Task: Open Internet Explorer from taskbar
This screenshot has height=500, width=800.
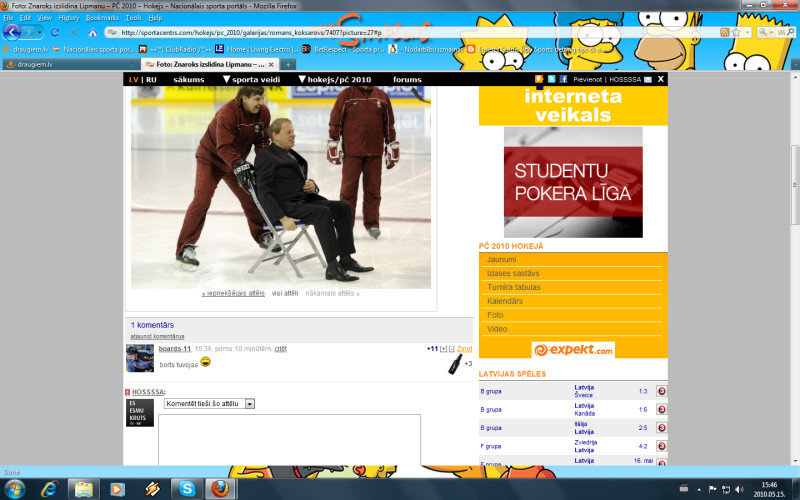Action: click(49, 489)
